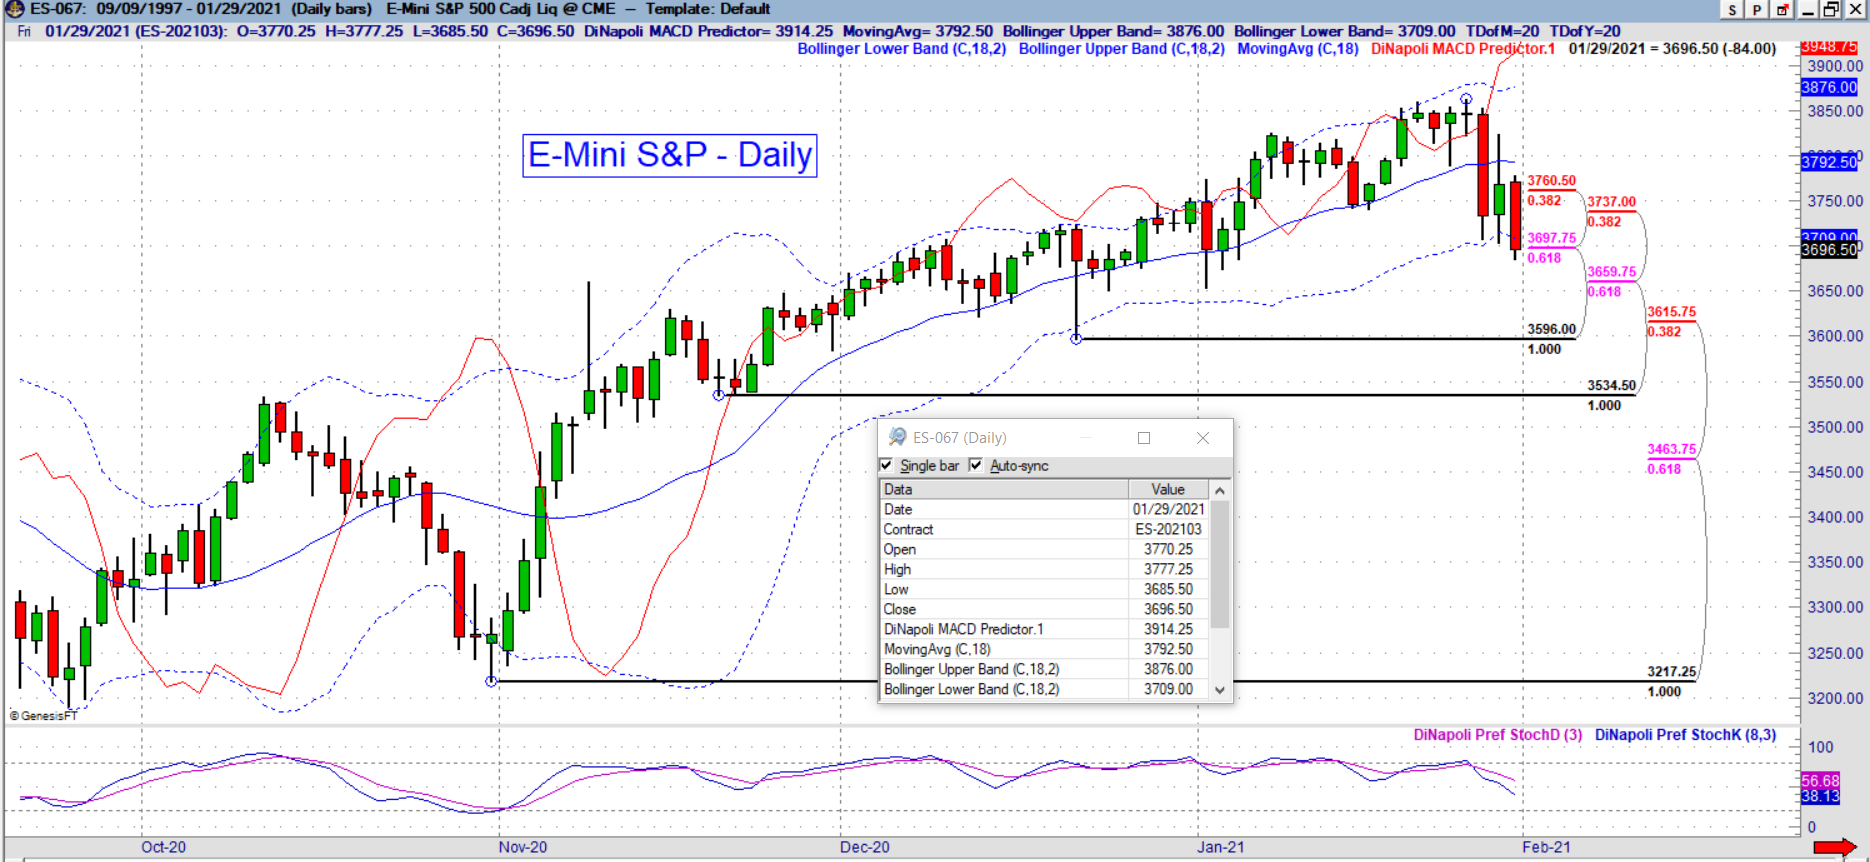1870x862 pixels.
Task: Click the Data column header
Action: 1003,489
